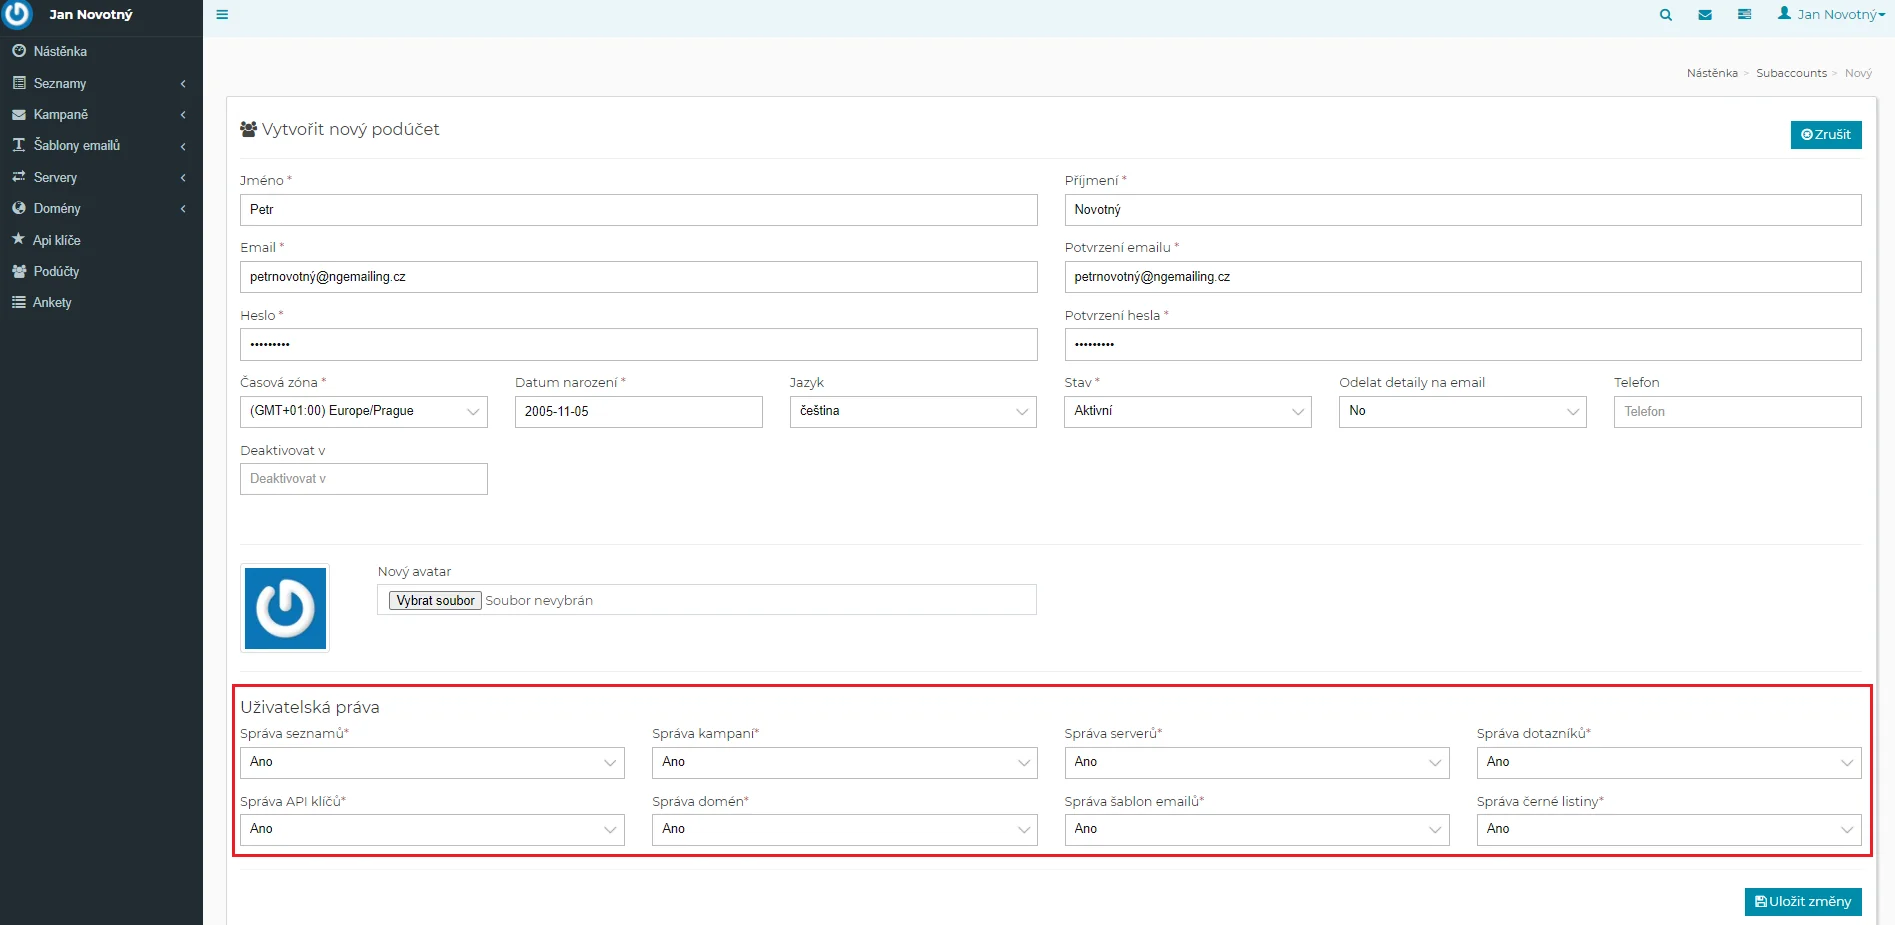Expand the Seznamy sidebar submenu
This screenshot has height=925, width=1895.
click(100, 83)
